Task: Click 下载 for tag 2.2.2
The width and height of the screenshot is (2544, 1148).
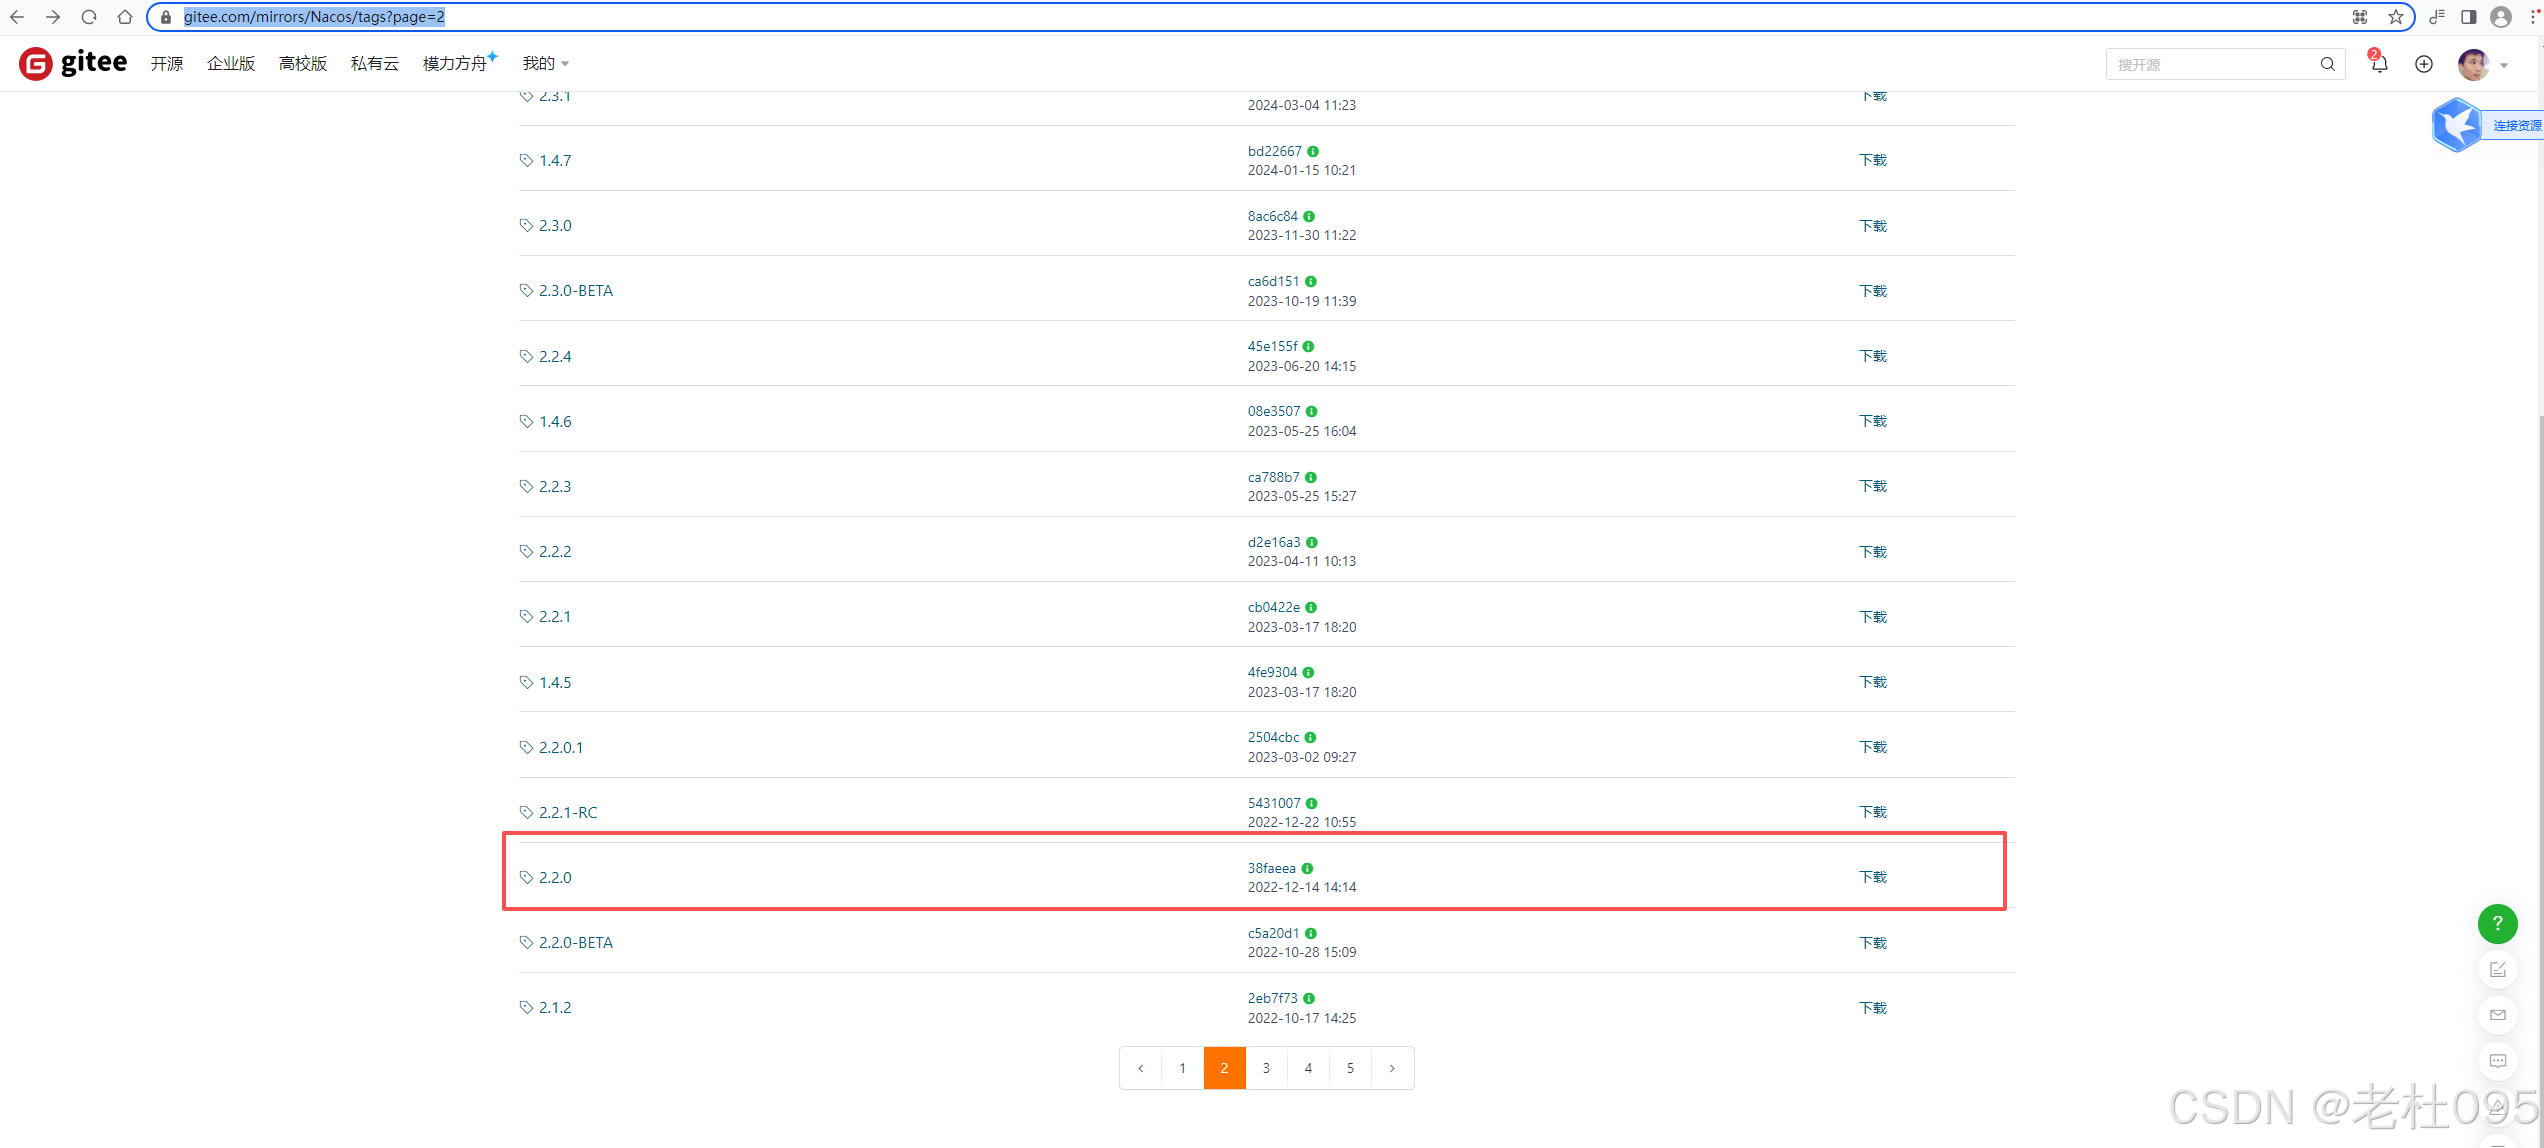Action: [x=1873, y=552]
